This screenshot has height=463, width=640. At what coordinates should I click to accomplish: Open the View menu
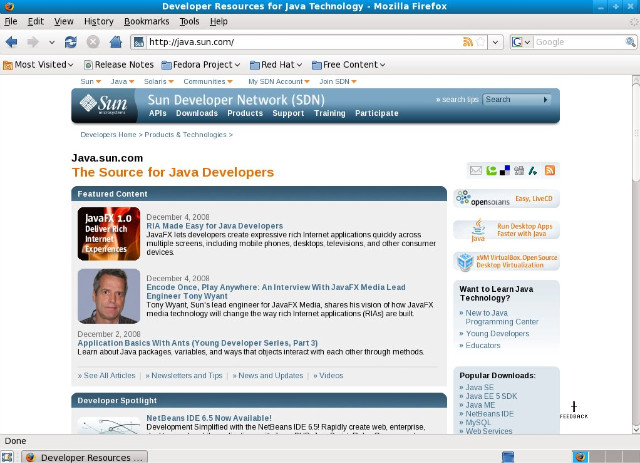pyautogui.click(x=64, y=21)
